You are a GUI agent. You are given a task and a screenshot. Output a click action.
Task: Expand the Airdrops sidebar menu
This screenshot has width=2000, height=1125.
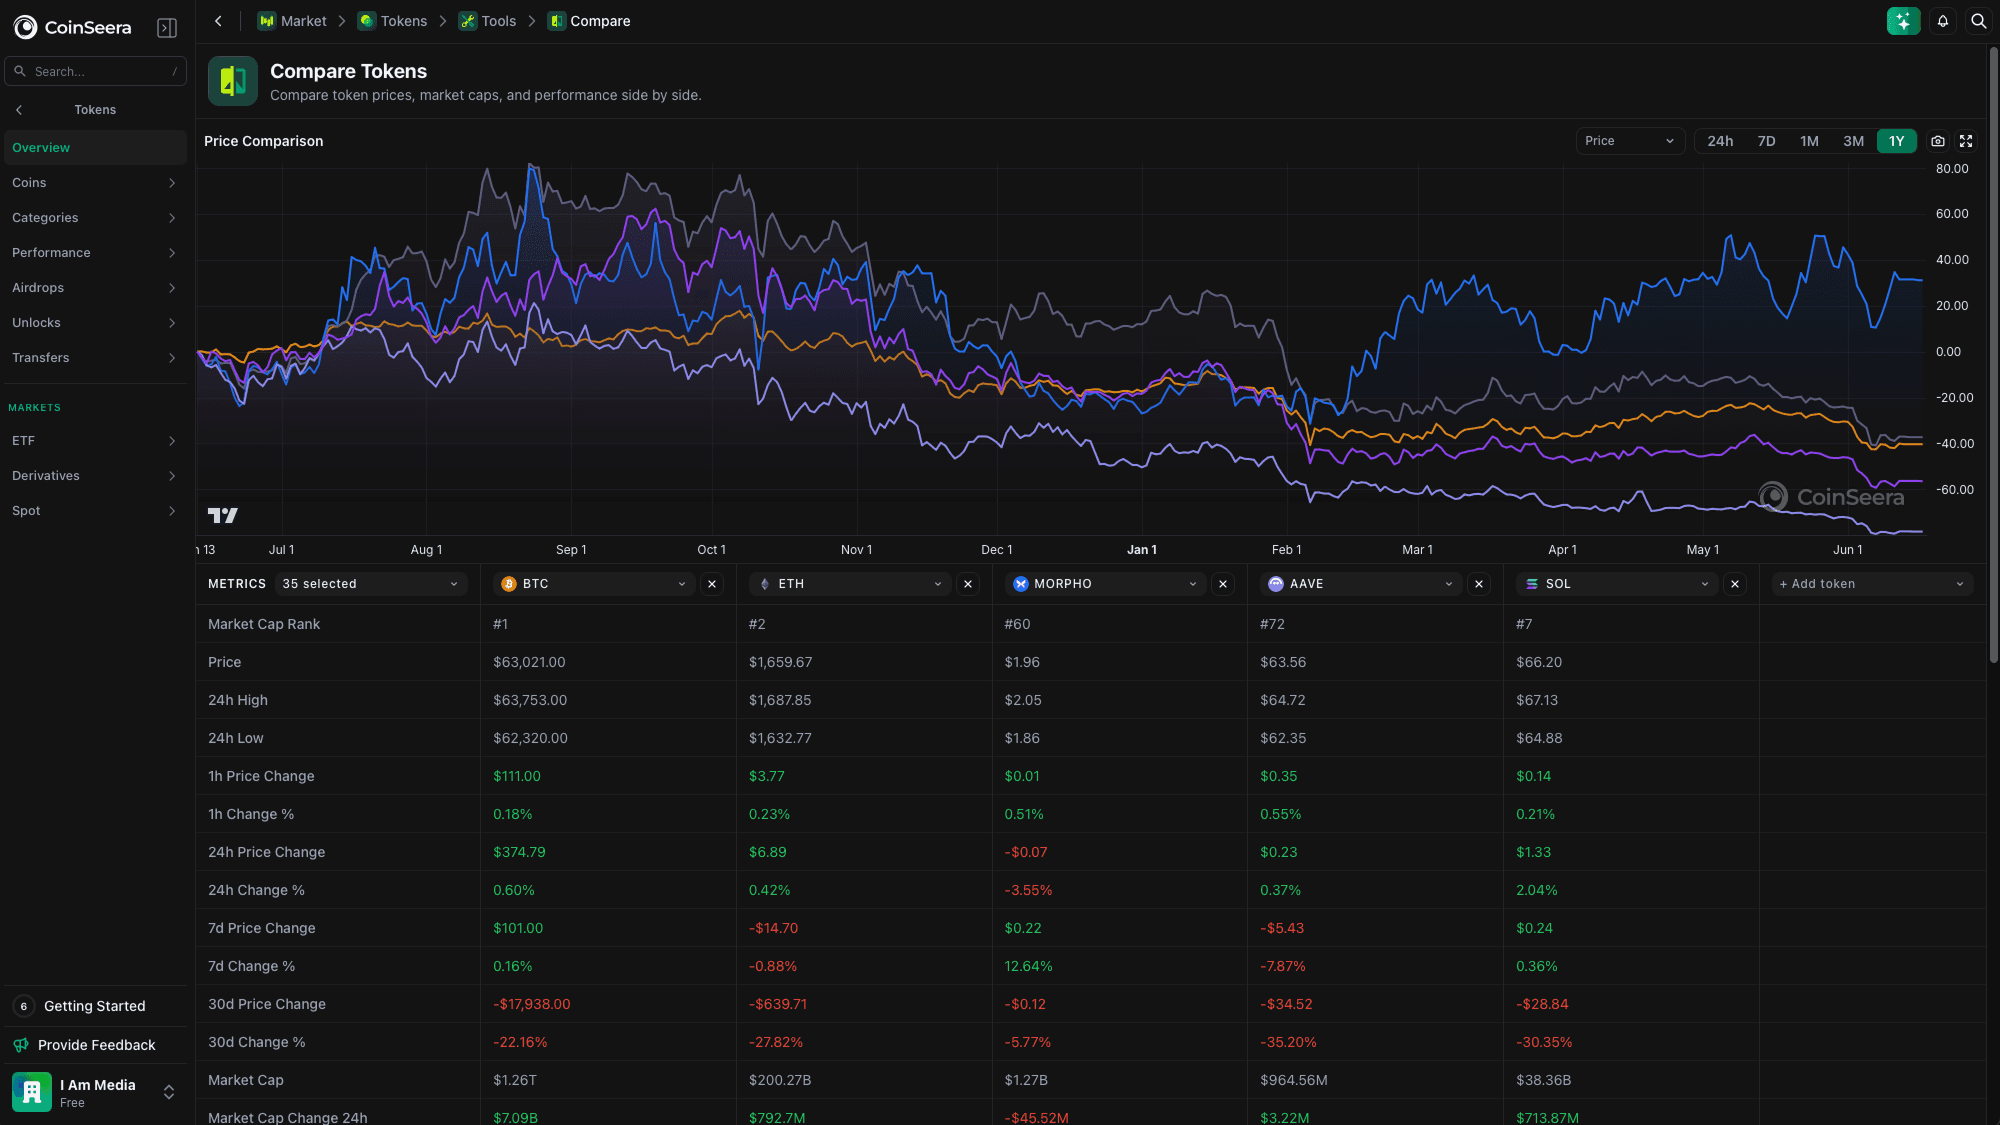pyautogui.click(x=95, y=288)
